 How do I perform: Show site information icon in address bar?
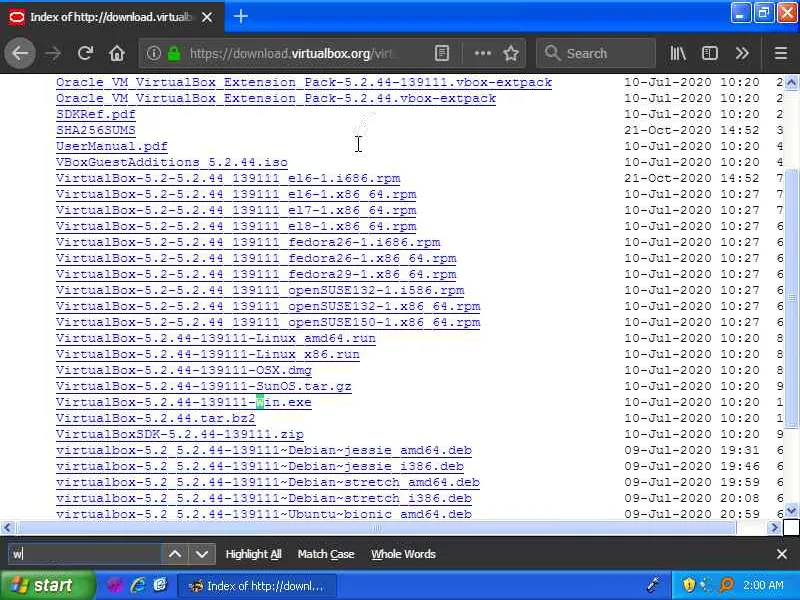pyautogui.click(x=154, y=53)
